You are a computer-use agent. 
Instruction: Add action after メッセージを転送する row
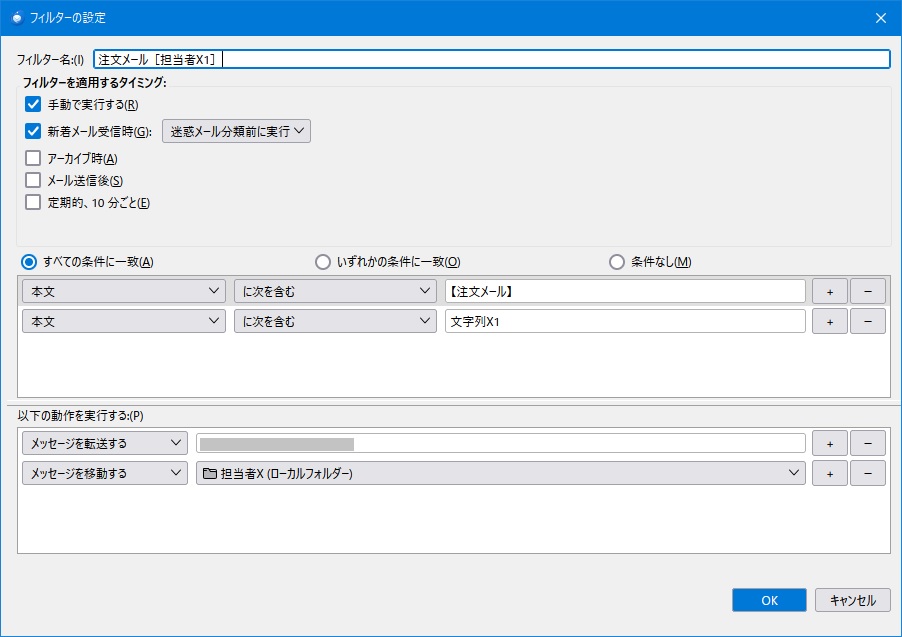point(829,443)
